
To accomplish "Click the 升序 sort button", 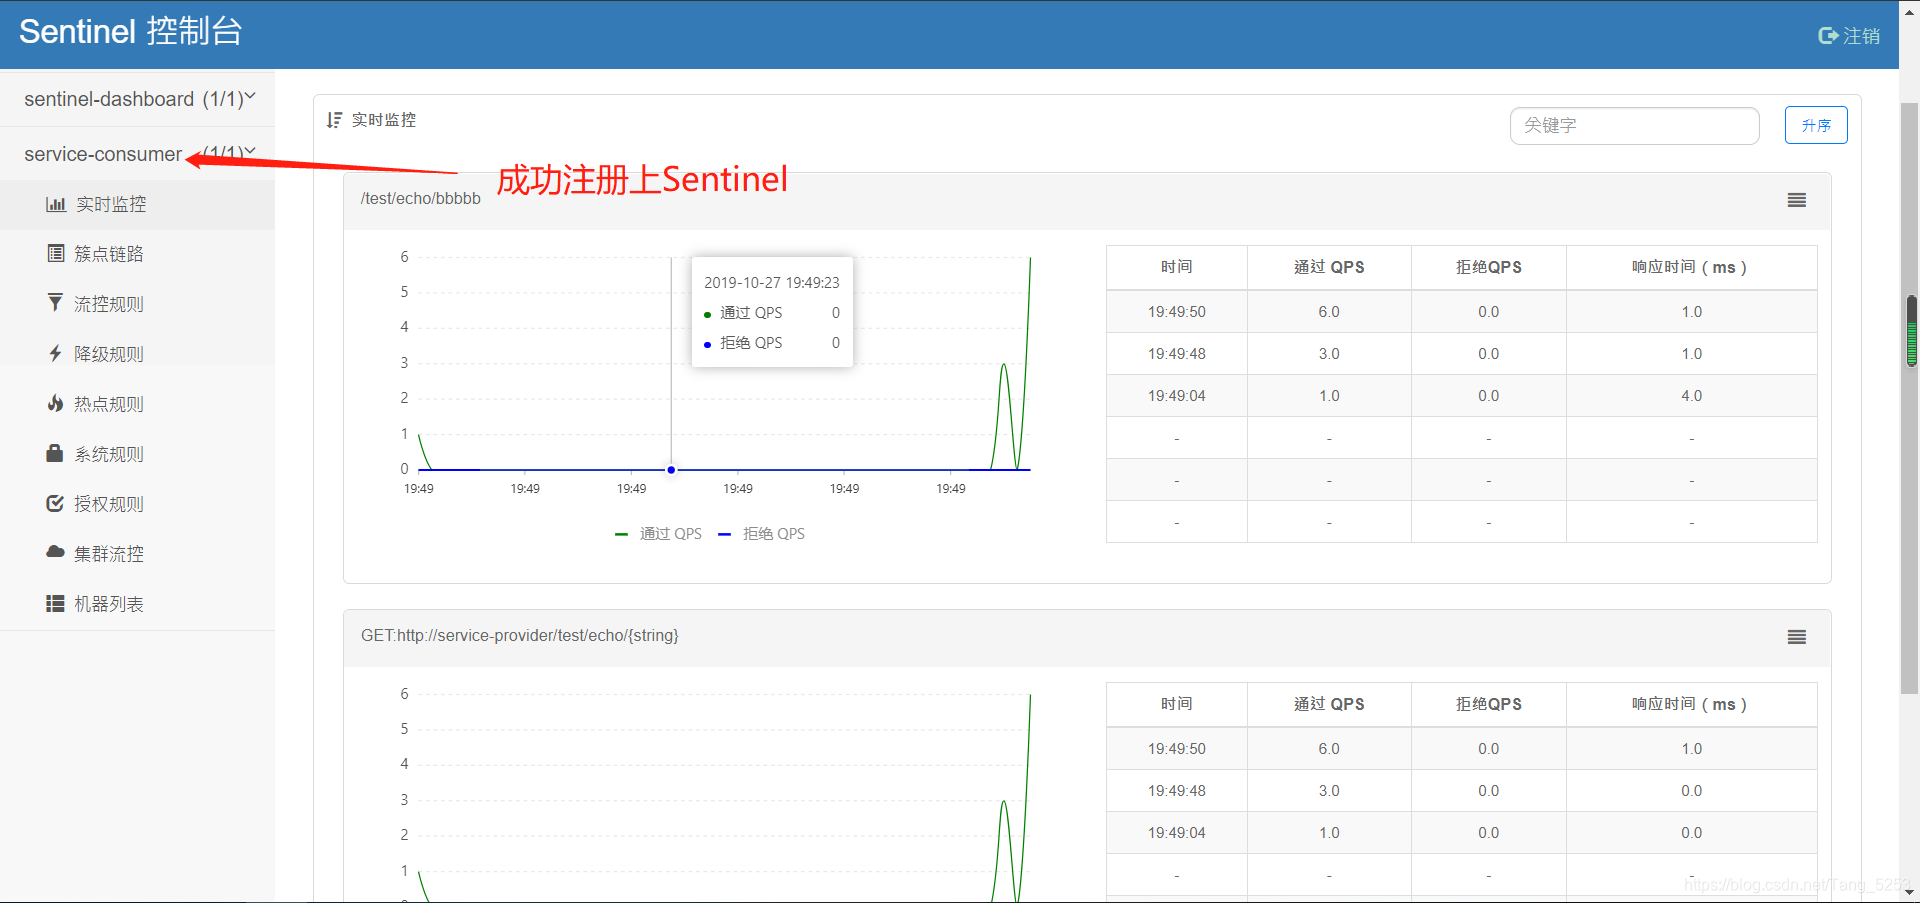I will [x=1816, y=125].
